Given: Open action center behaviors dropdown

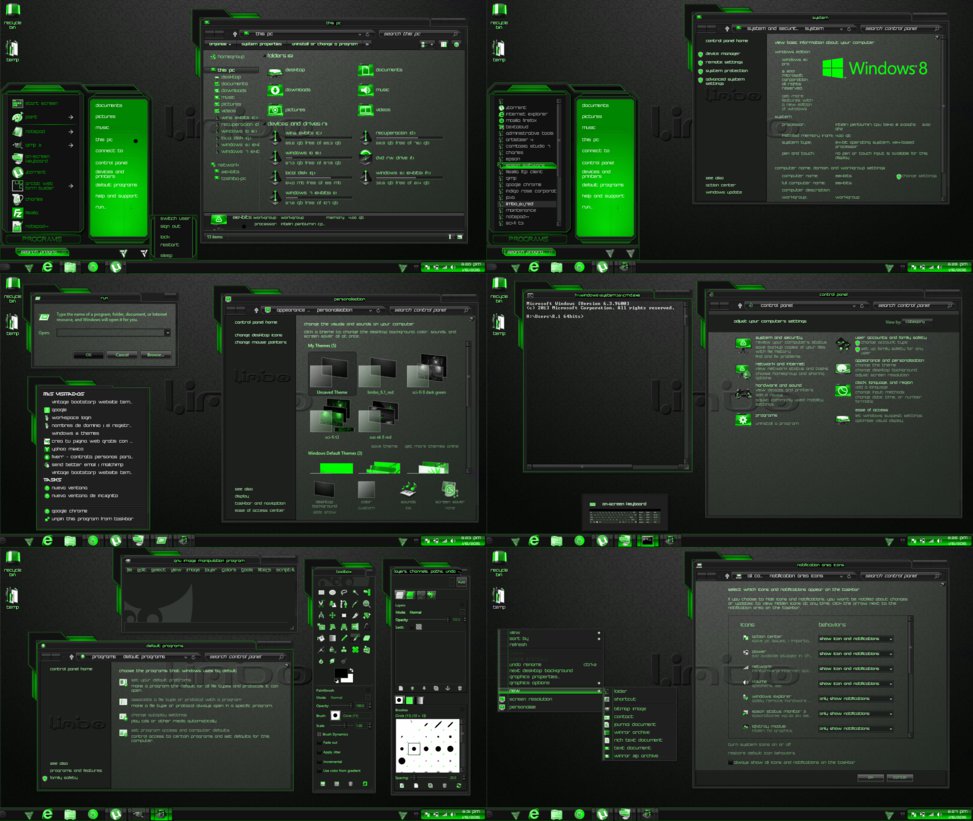Looking at the screenshot, I should tap(856, 639).
